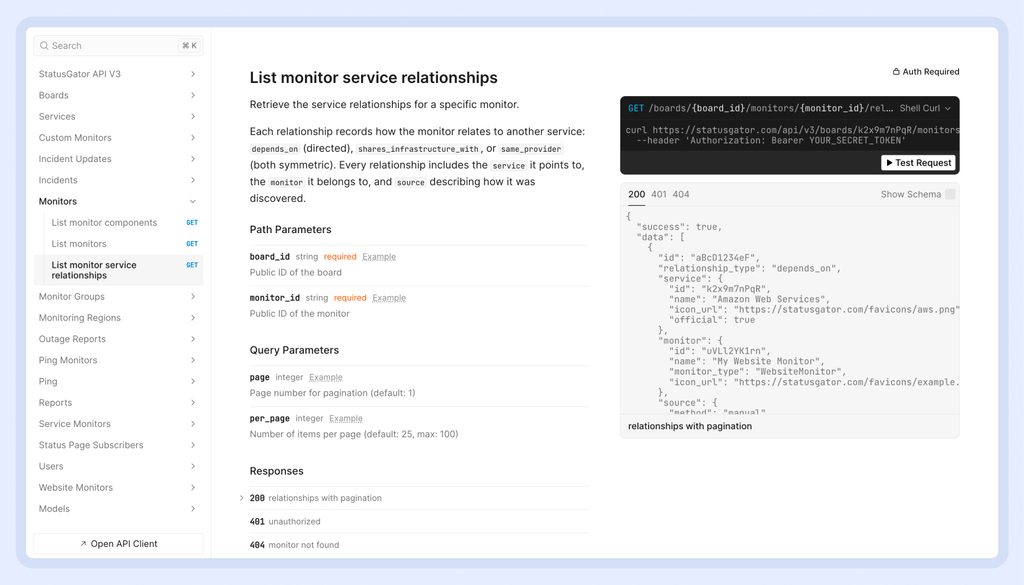Image resolution: width=1024 pixels, height=585 pixels.
Task: Expand the Ping sidebar section
Action: 193,381
